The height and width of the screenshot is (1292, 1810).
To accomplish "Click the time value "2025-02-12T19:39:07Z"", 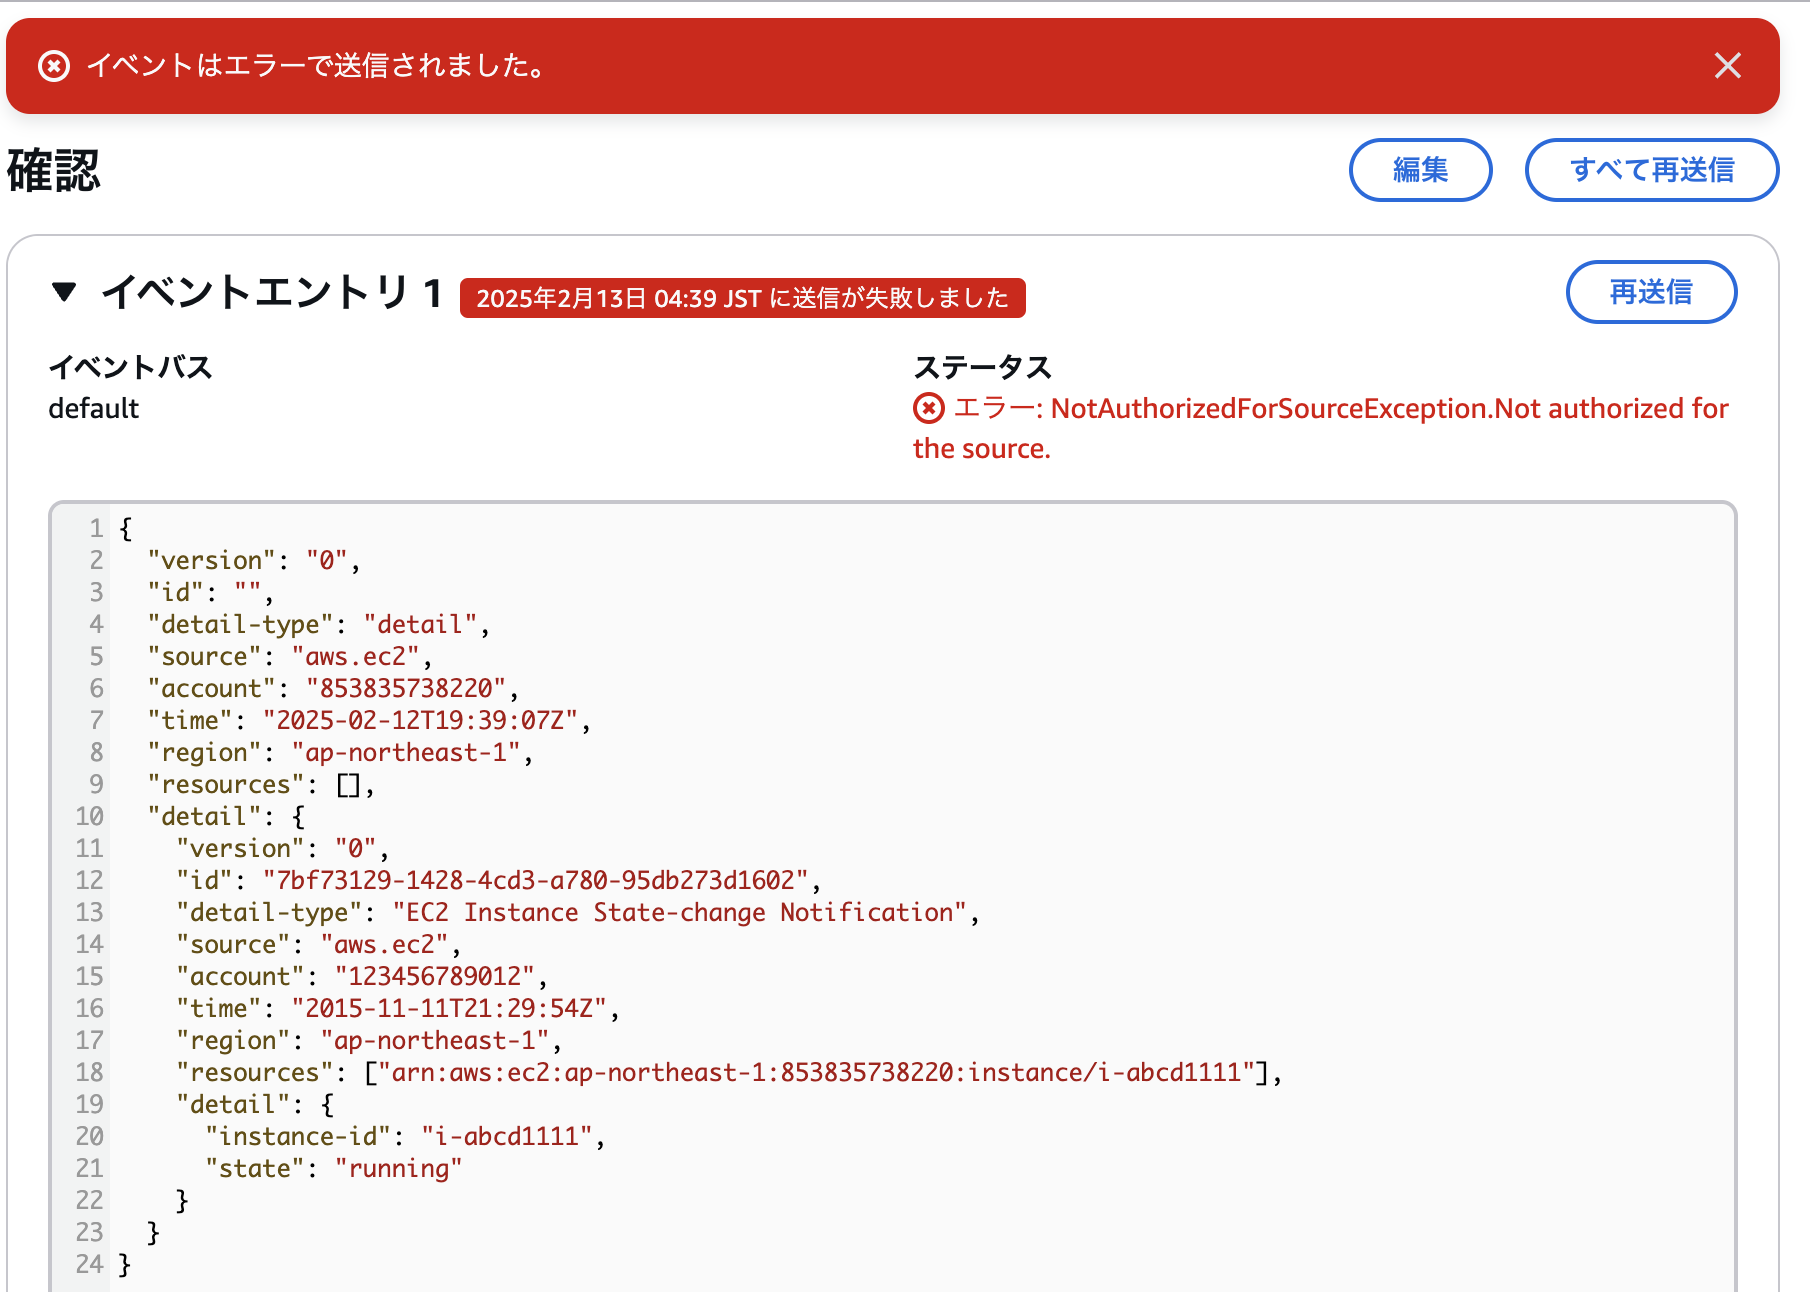I will (420, 720).
